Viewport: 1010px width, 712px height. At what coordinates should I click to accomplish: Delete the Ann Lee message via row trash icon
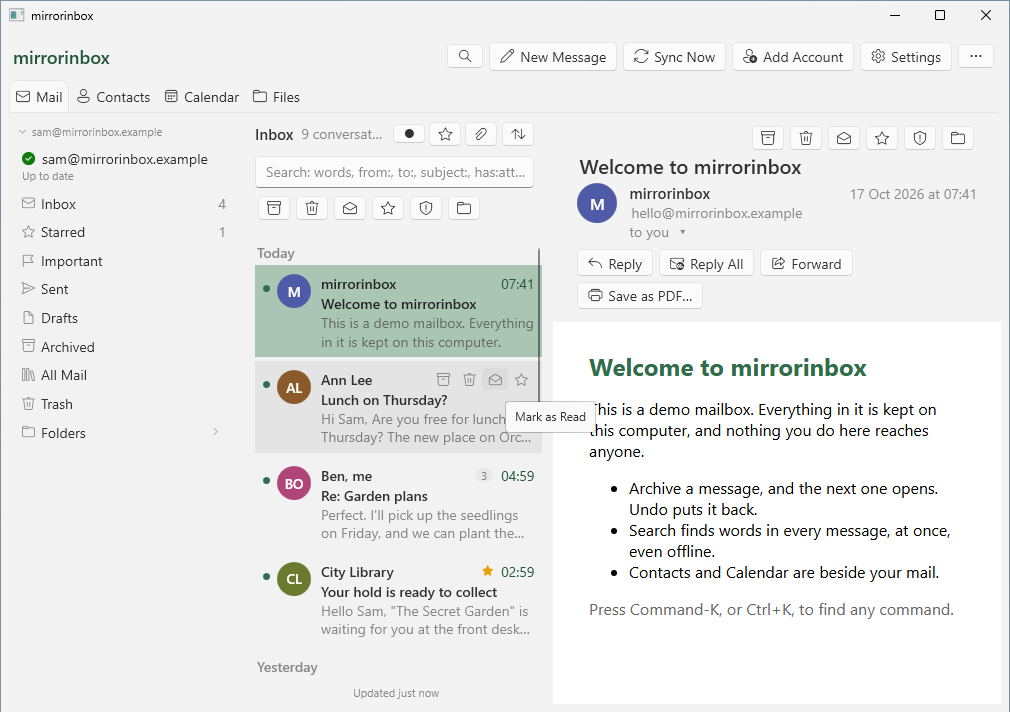[x=470, y=380]
